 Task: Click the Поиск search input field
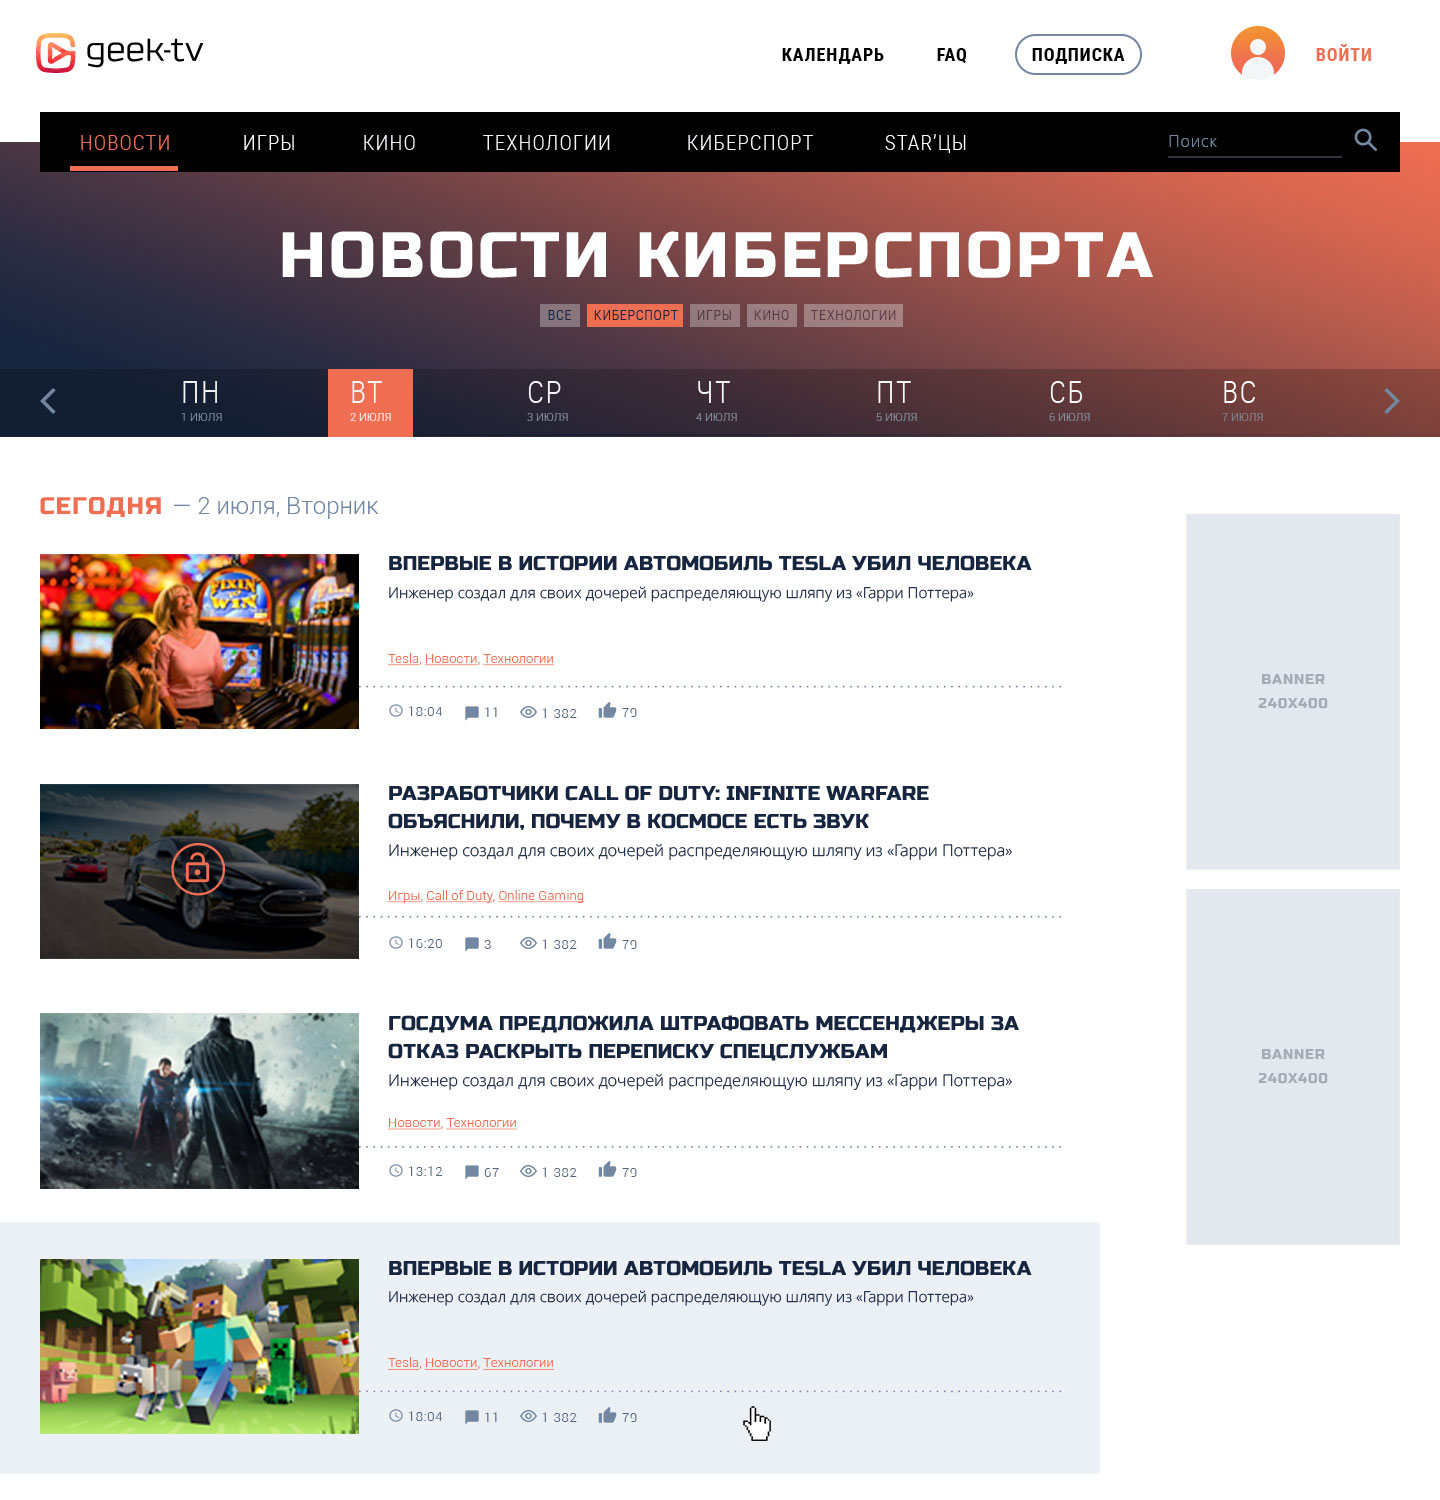pos(1250,141)
